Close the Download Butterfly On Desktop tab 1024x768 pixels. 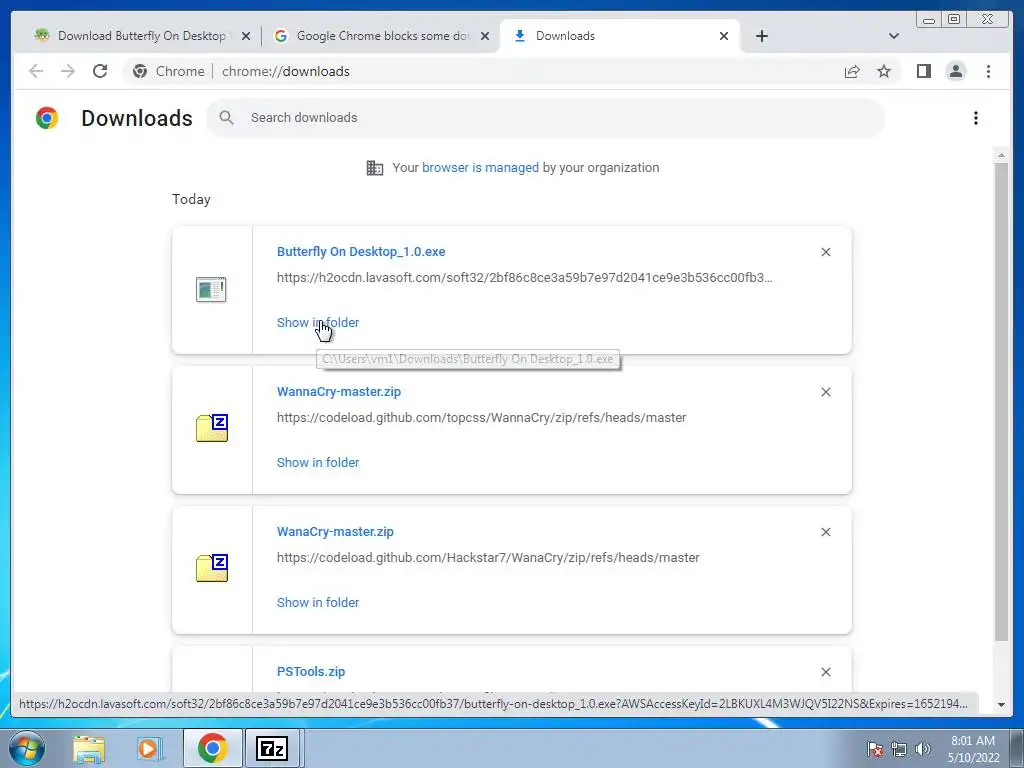pos(246,36)
